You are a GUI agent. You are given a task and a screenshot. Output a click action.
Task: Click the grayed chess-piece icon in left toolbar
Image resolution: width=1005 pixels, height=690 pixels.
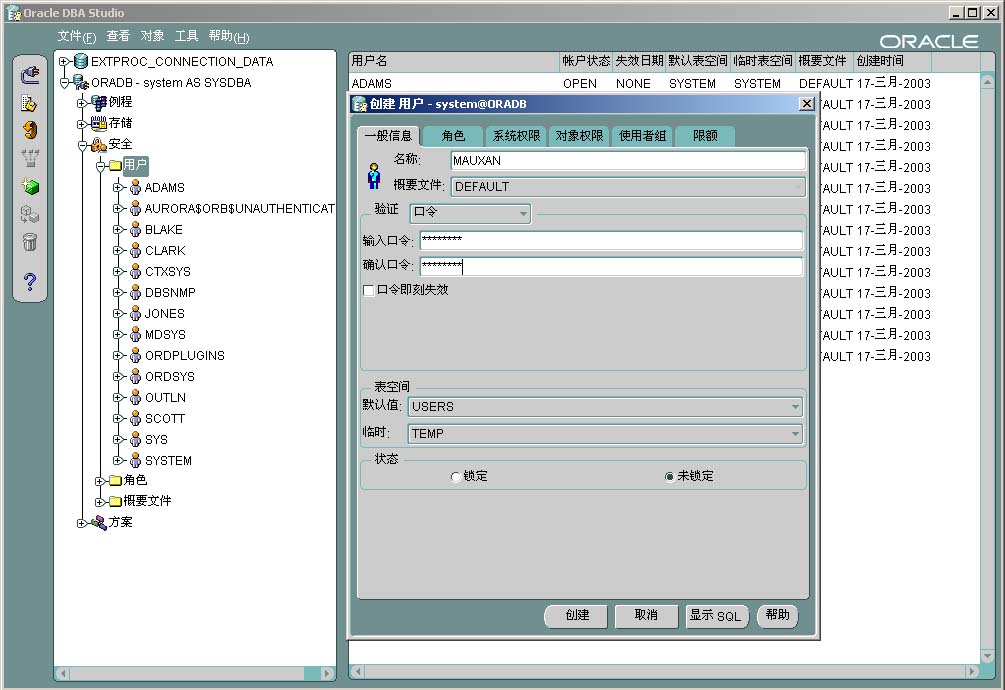click(x=29, y=158)
